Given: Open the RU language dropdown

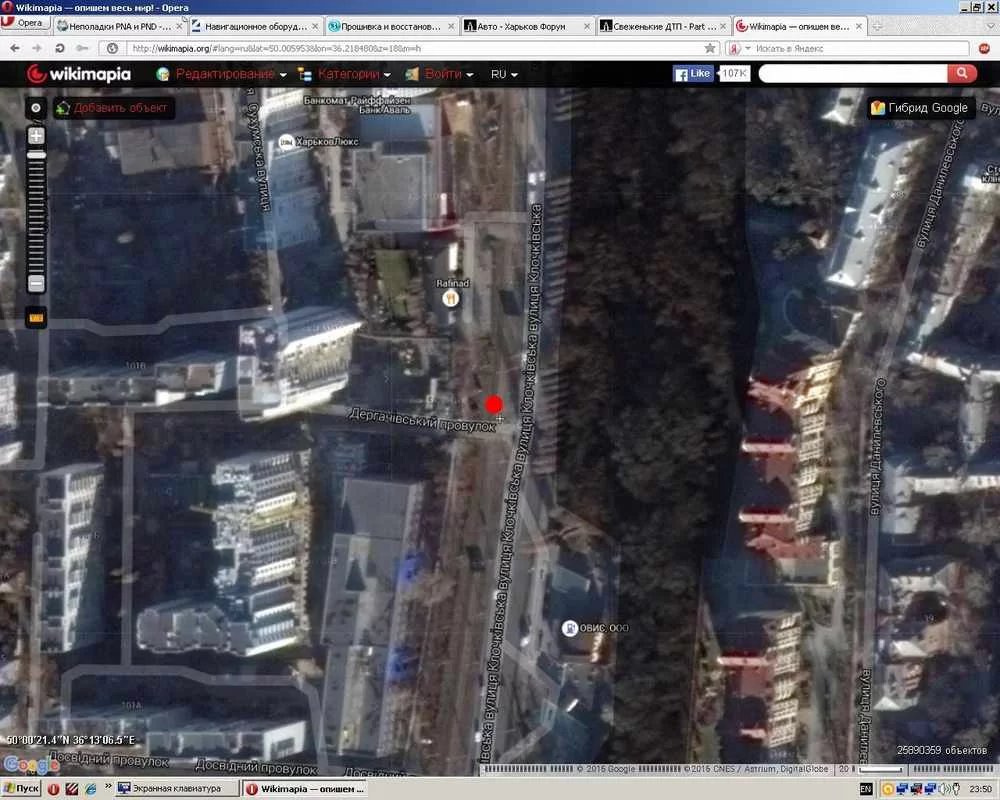Looking at the screenshot, I should click(x=504, y=74).
